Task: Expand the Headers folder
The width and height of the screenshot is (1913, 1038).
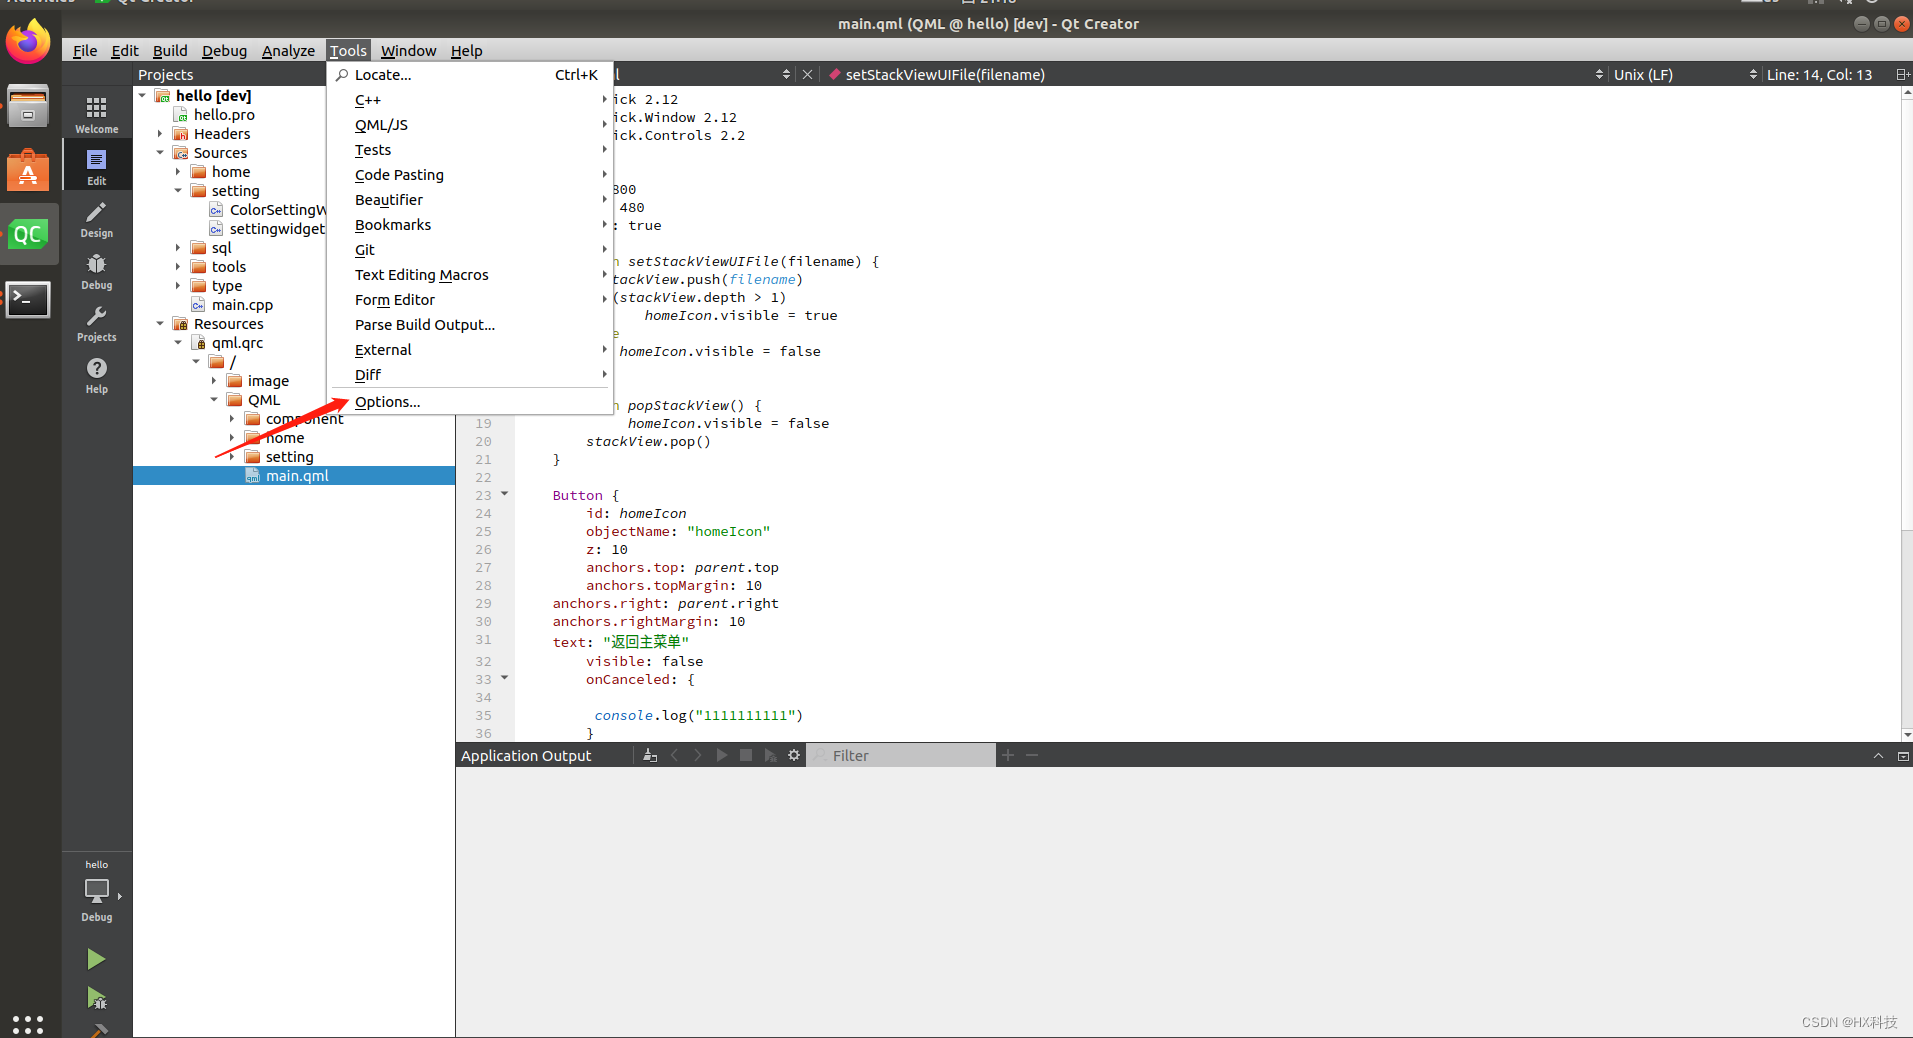Action: pos(160,134)
